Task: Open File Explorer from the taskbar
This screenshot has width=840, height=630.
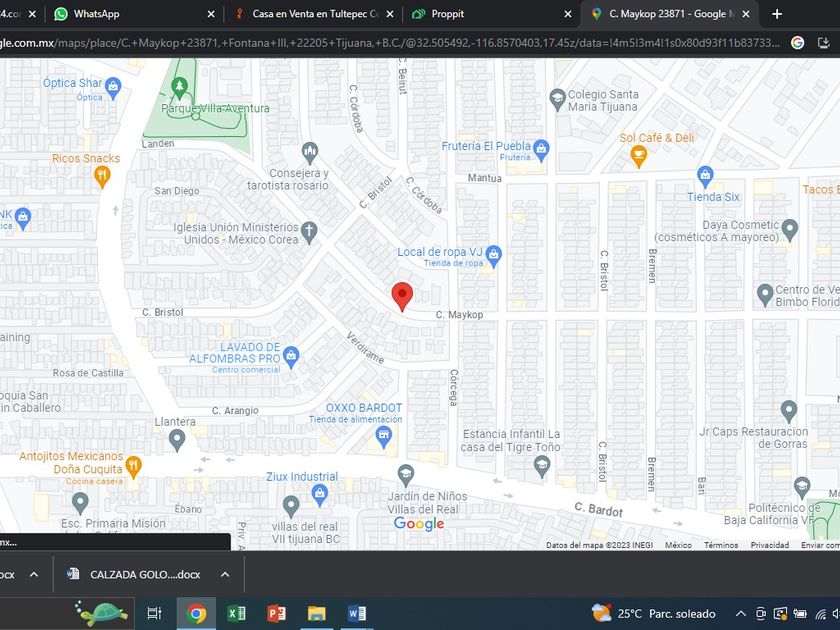Action: pyautogui.click(x=317, y=613)
